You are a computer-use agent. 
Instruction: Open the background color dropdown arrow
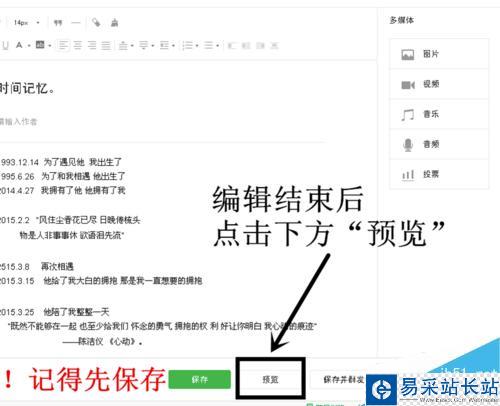pos(50,46)
